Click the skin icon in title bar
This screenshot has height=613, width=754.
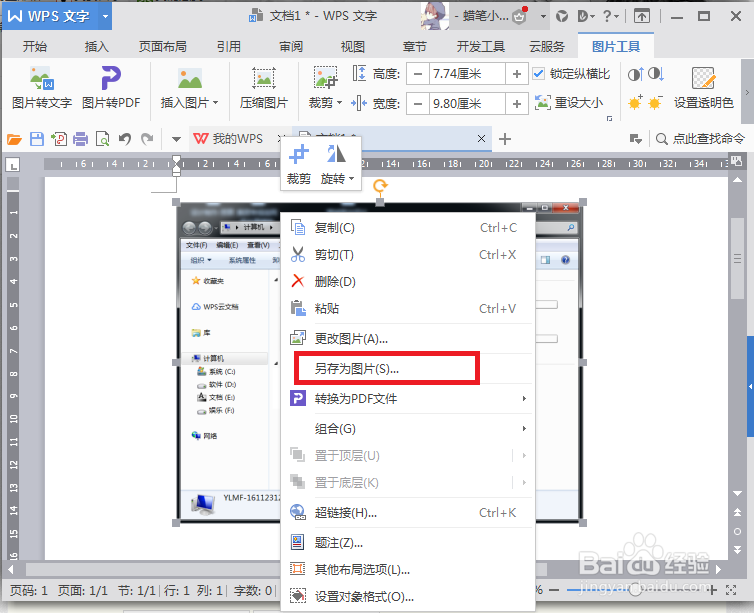click(x=562, y=16)
